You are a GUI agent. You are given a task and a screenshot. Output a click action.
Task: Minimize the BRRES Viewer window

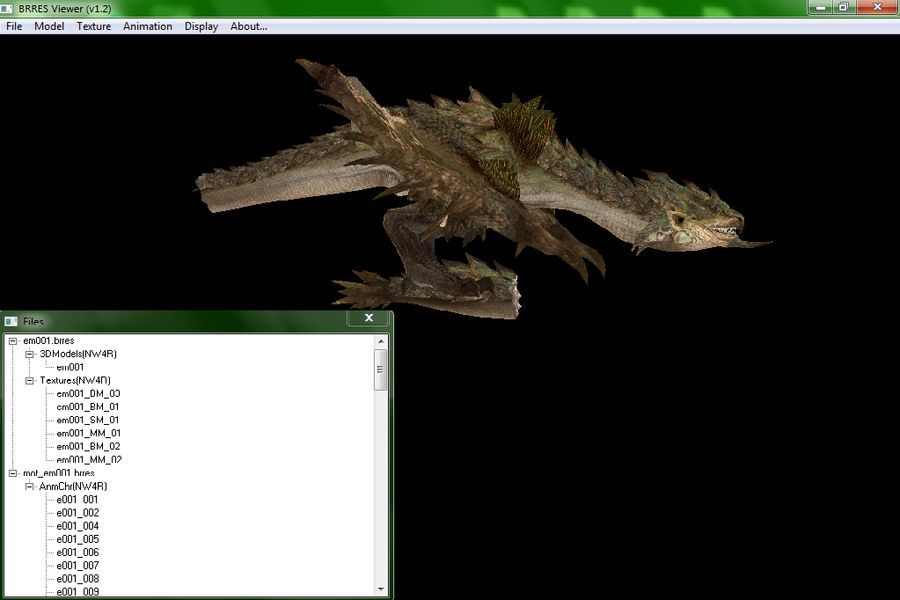pos(821,7)
